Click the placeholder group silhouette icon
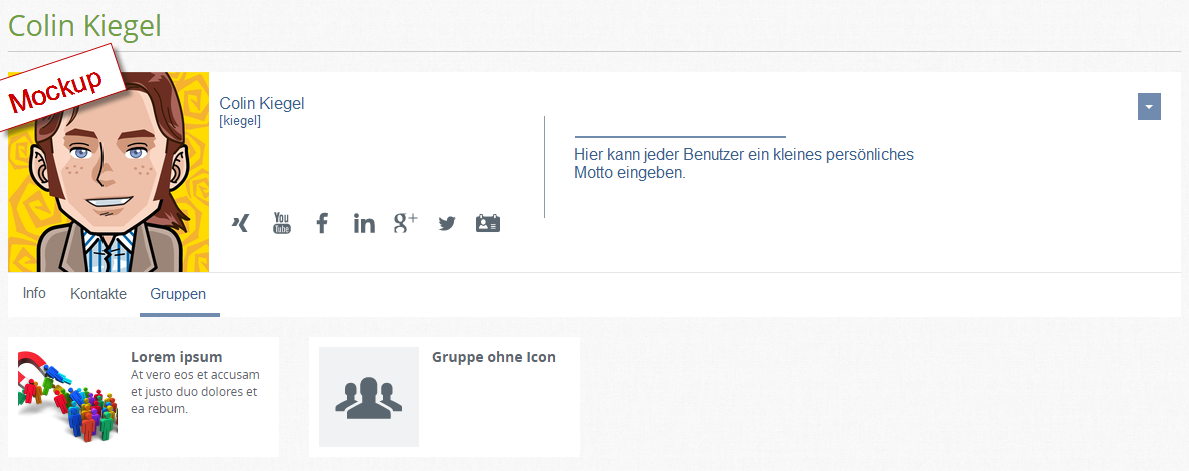 click(369, 397)
